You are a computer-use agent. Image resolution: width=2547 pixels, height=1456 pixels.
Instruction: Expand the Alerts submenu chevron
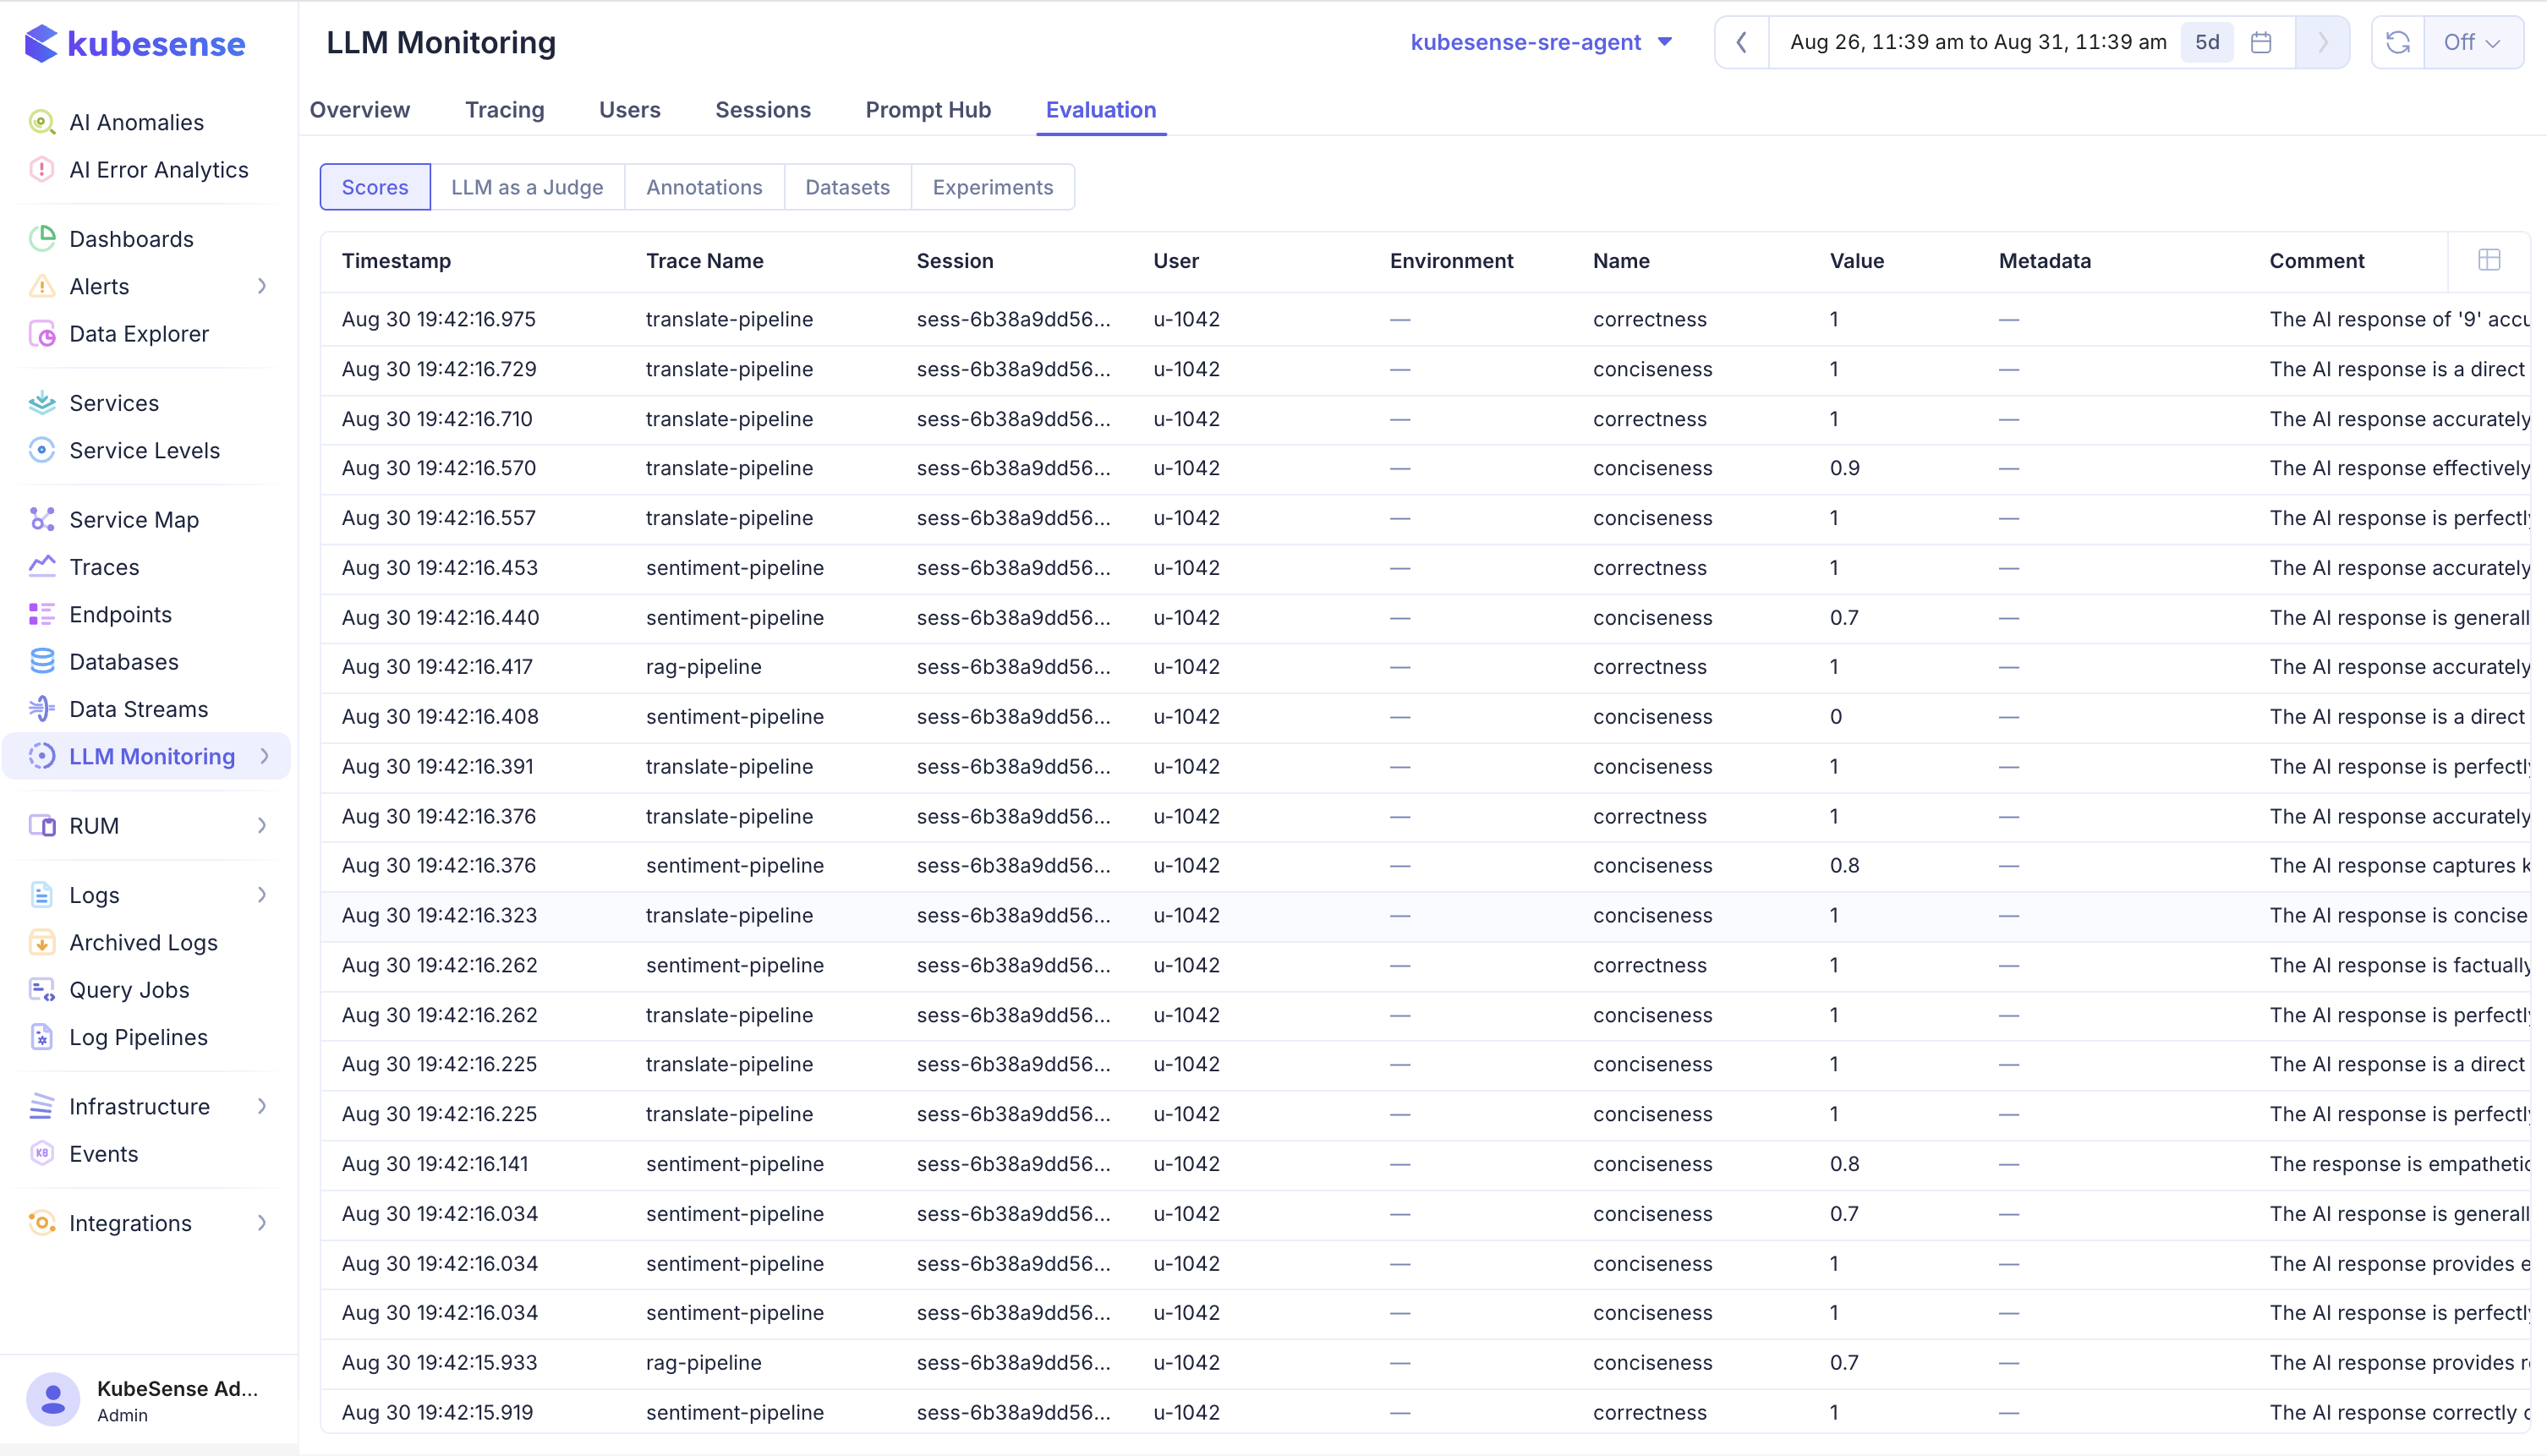point(262,287)
